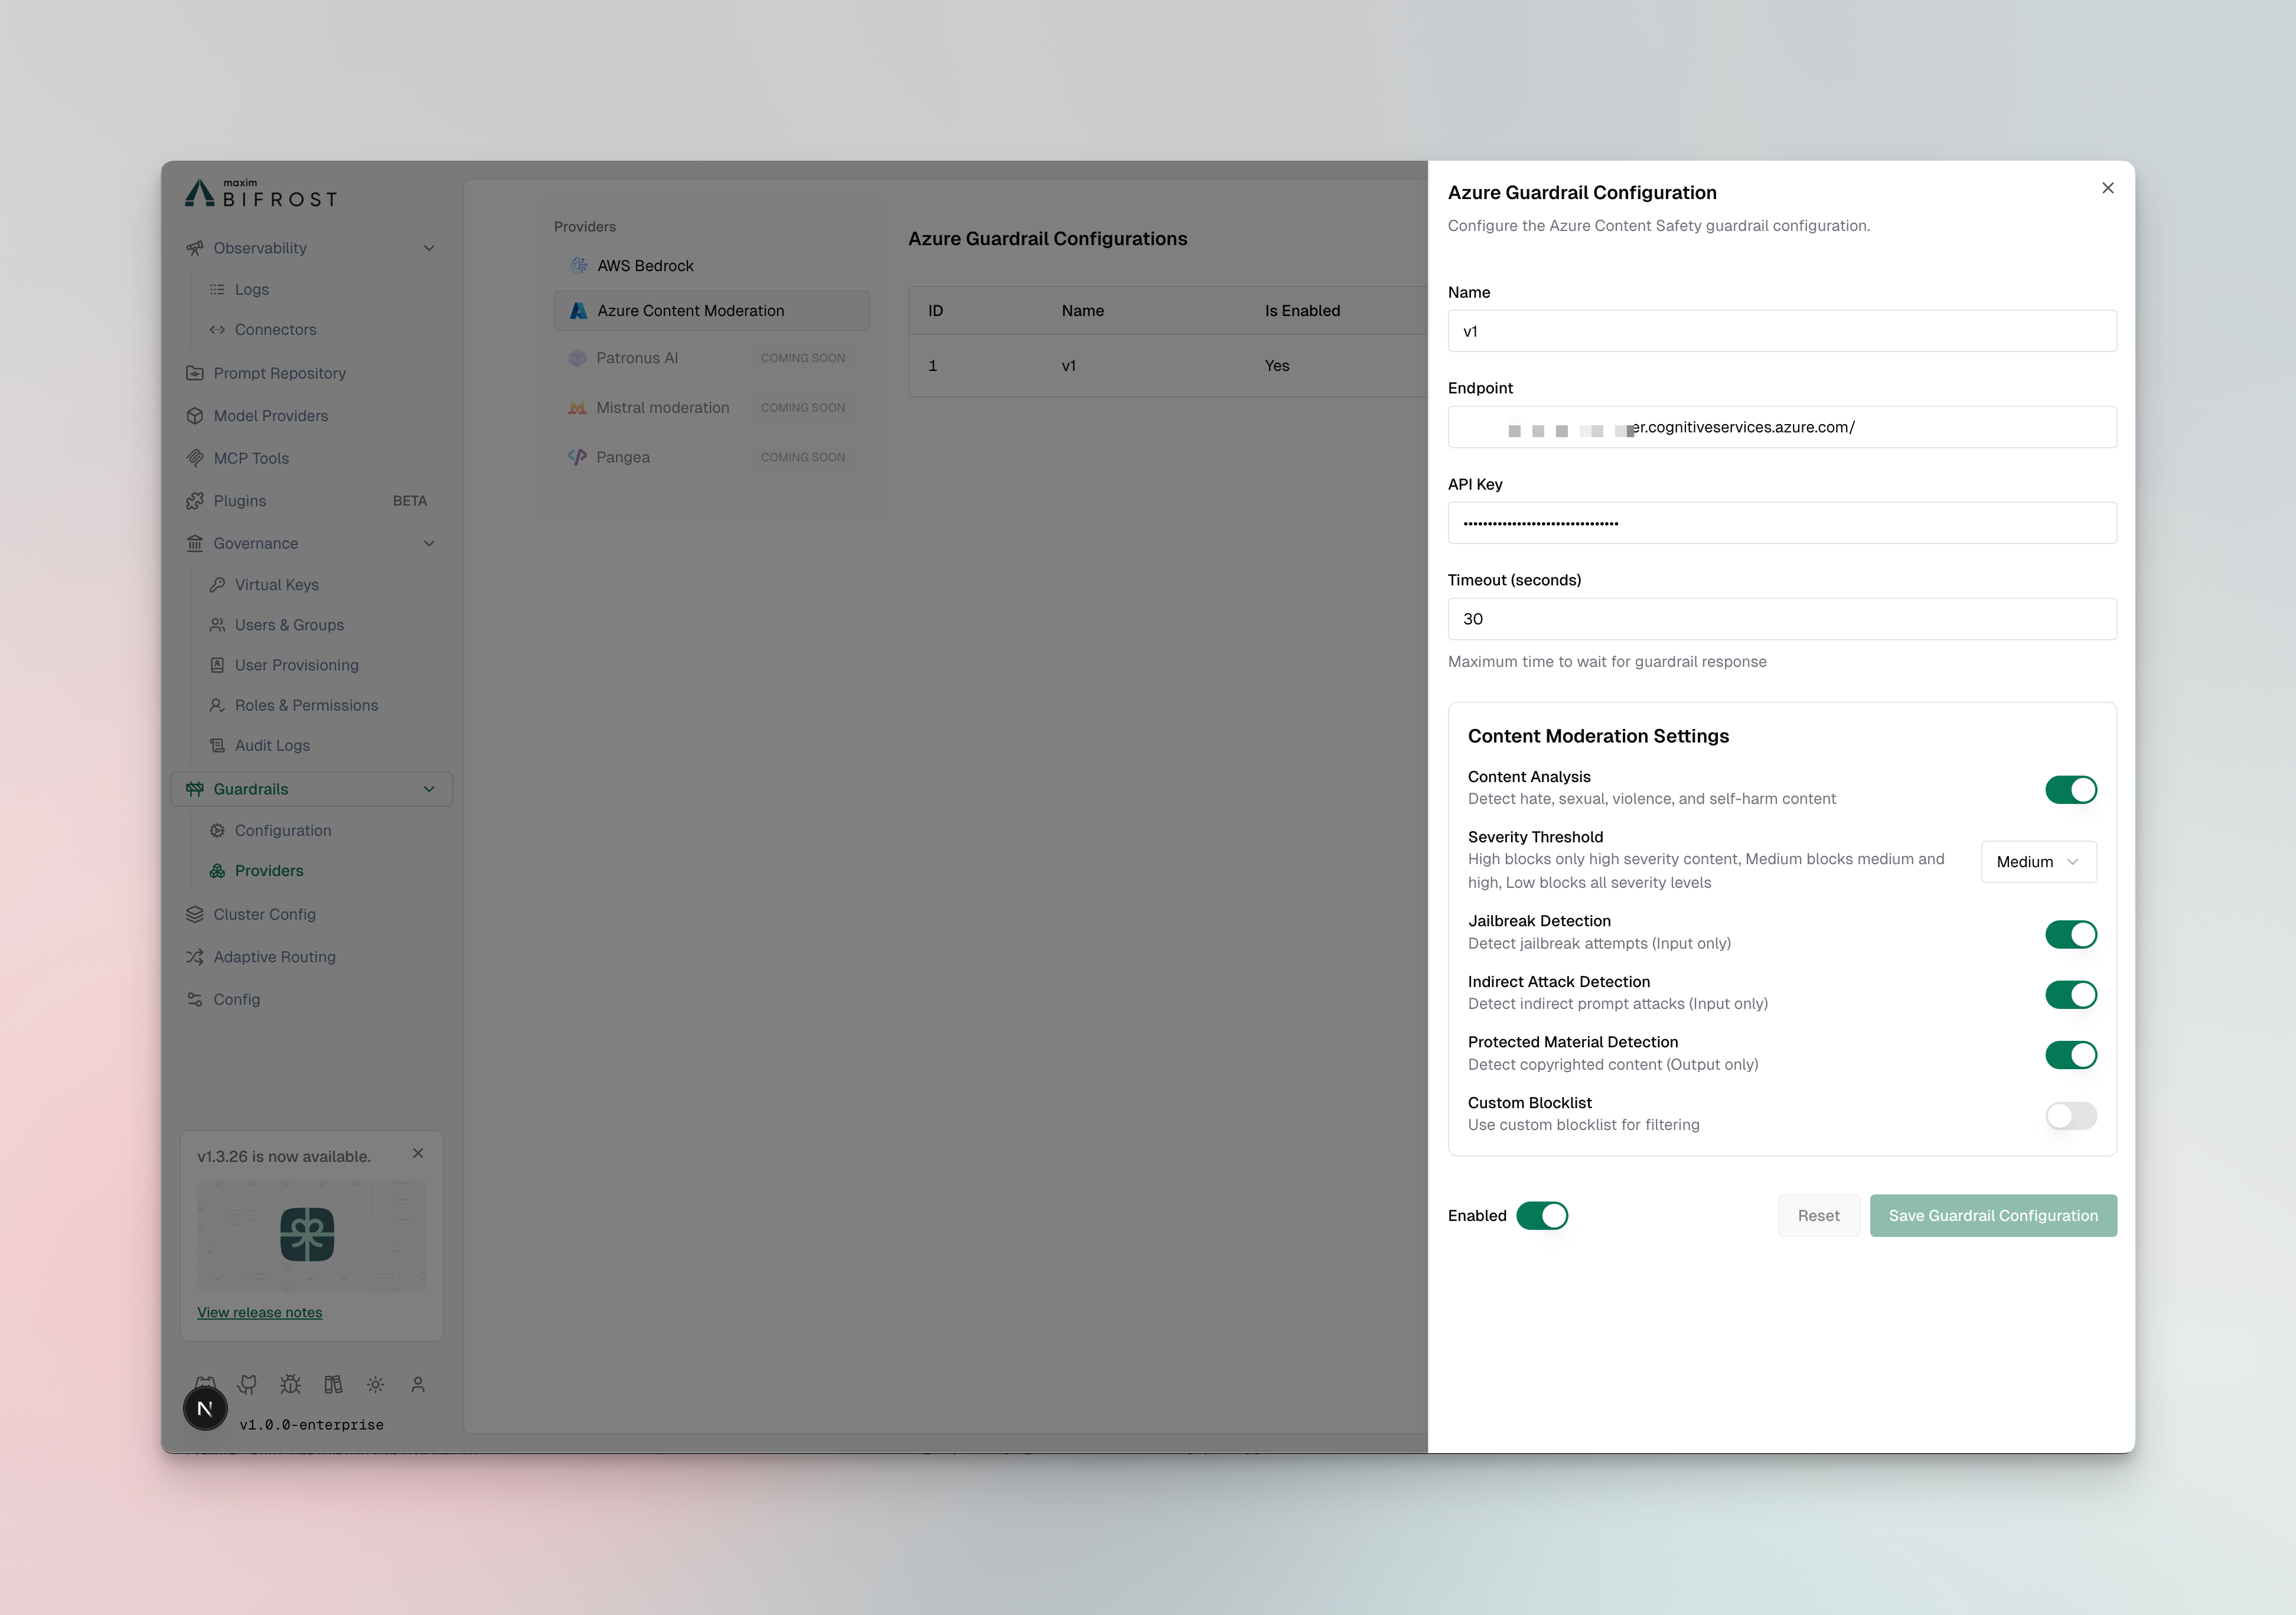Click the Yes cell under Is Enabled

click(x=1277, y=366)
